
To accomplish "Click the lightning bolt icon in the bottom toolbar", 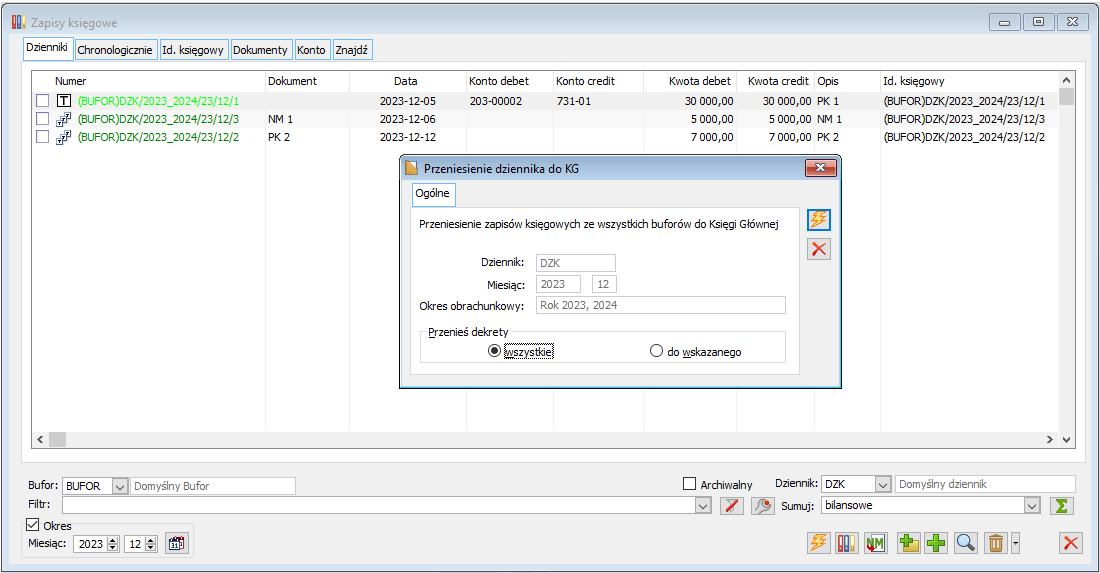I will [818, 543].
